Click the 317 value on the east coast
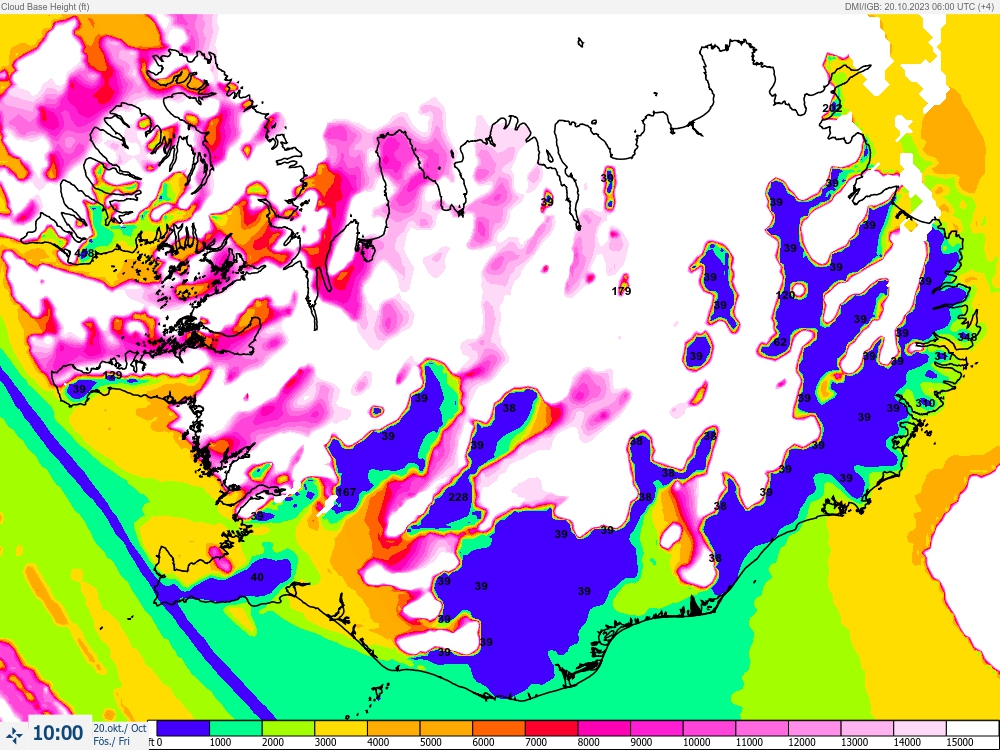This screenshot has width=1000, height=750. tap(944, 356)
